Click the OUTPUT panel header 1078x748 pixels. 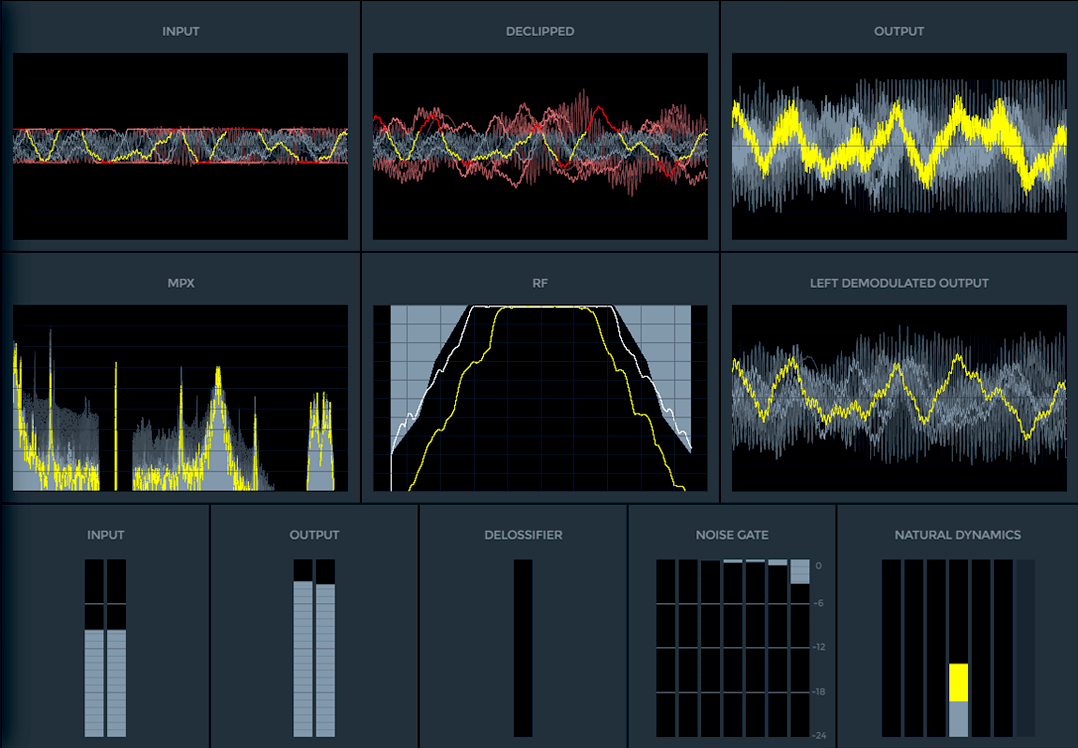898,31
